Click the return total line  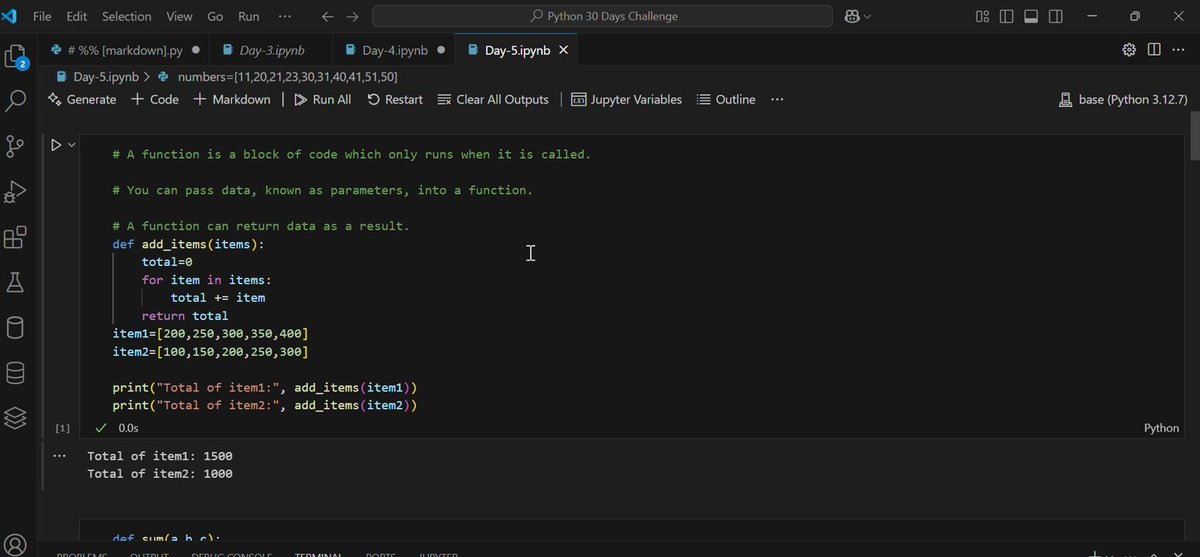point(185,316)
